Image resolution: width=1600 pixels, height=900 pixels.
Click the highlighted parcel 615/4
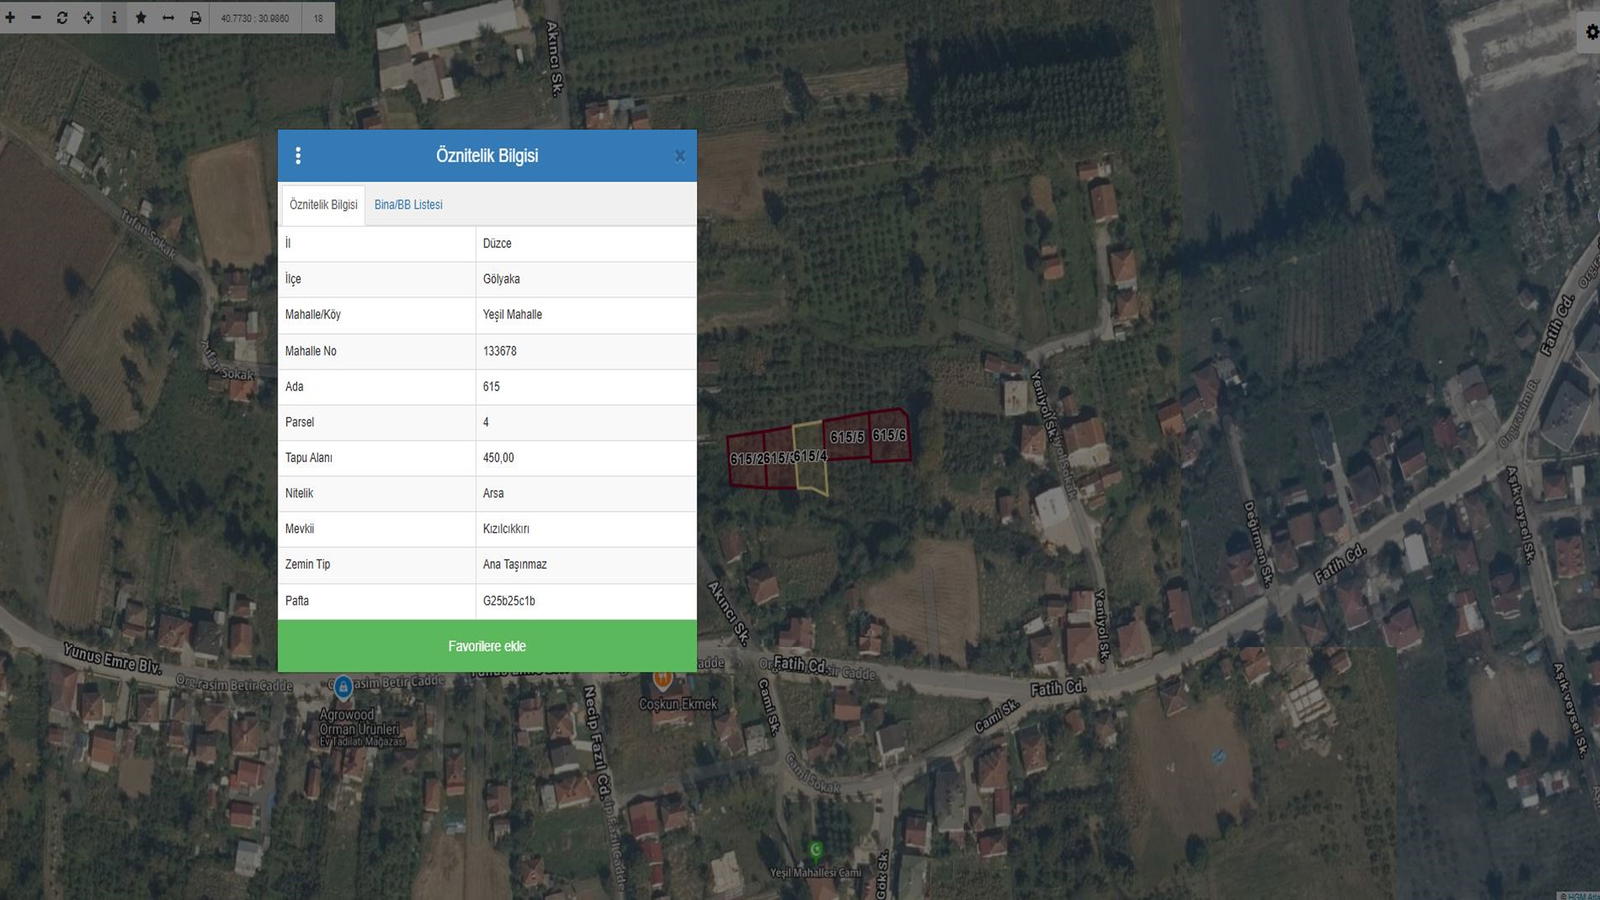[810, 457]
